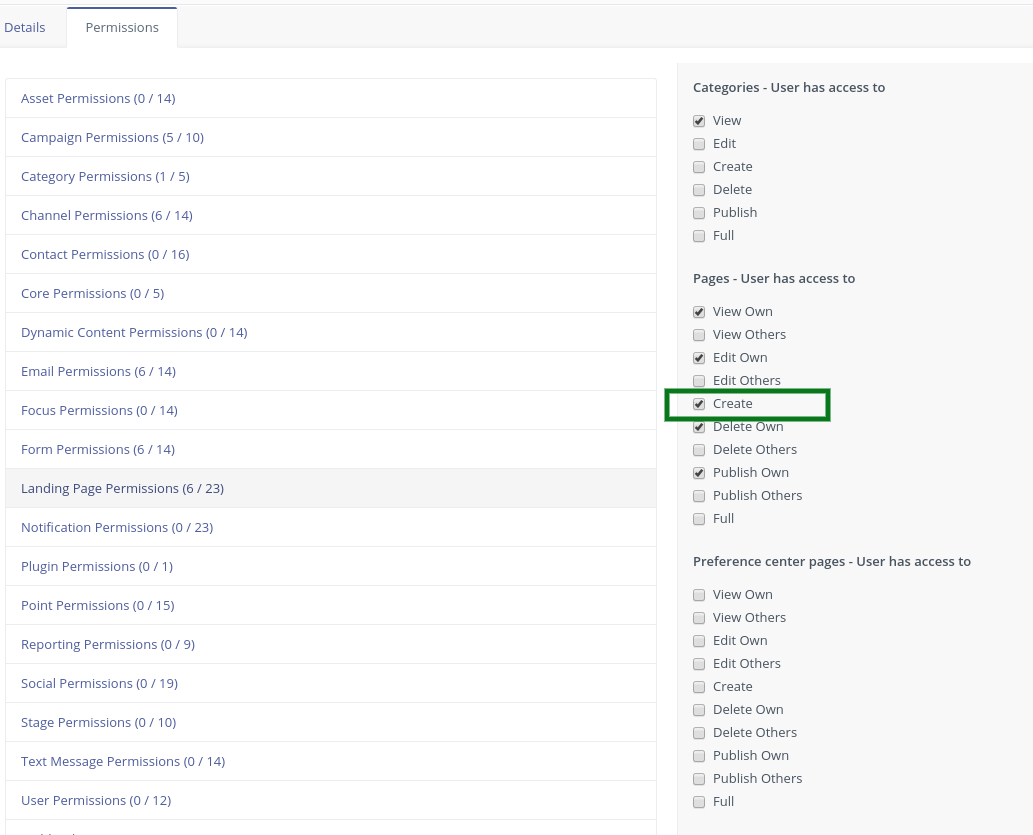Screen dimensions: 1033x835
Task: Enable Create permission under Categories
Action: coord(699,167)
